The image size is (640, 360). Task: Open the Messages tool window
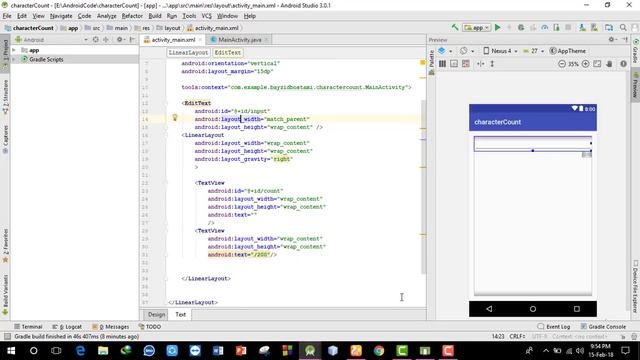pos(111,327)
